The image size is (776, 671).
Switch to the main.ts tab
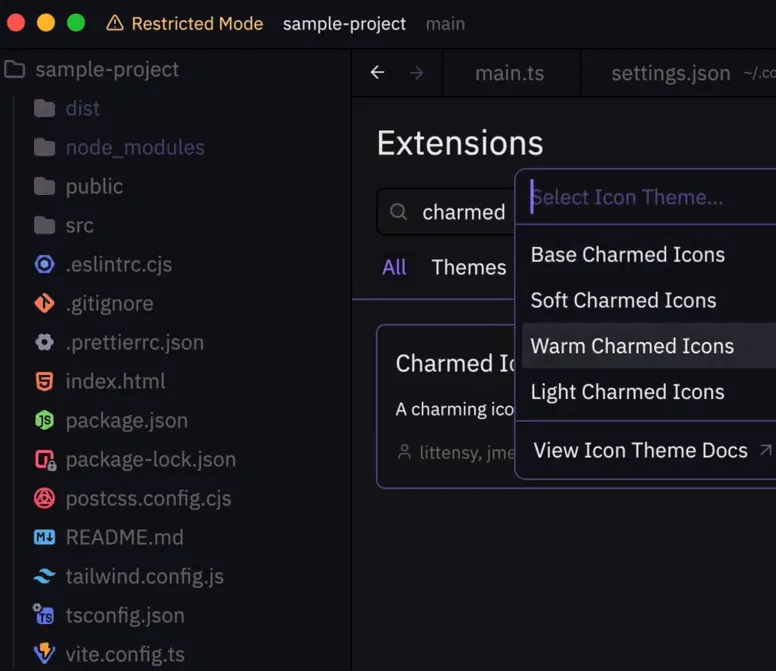[x=509, y=73]
